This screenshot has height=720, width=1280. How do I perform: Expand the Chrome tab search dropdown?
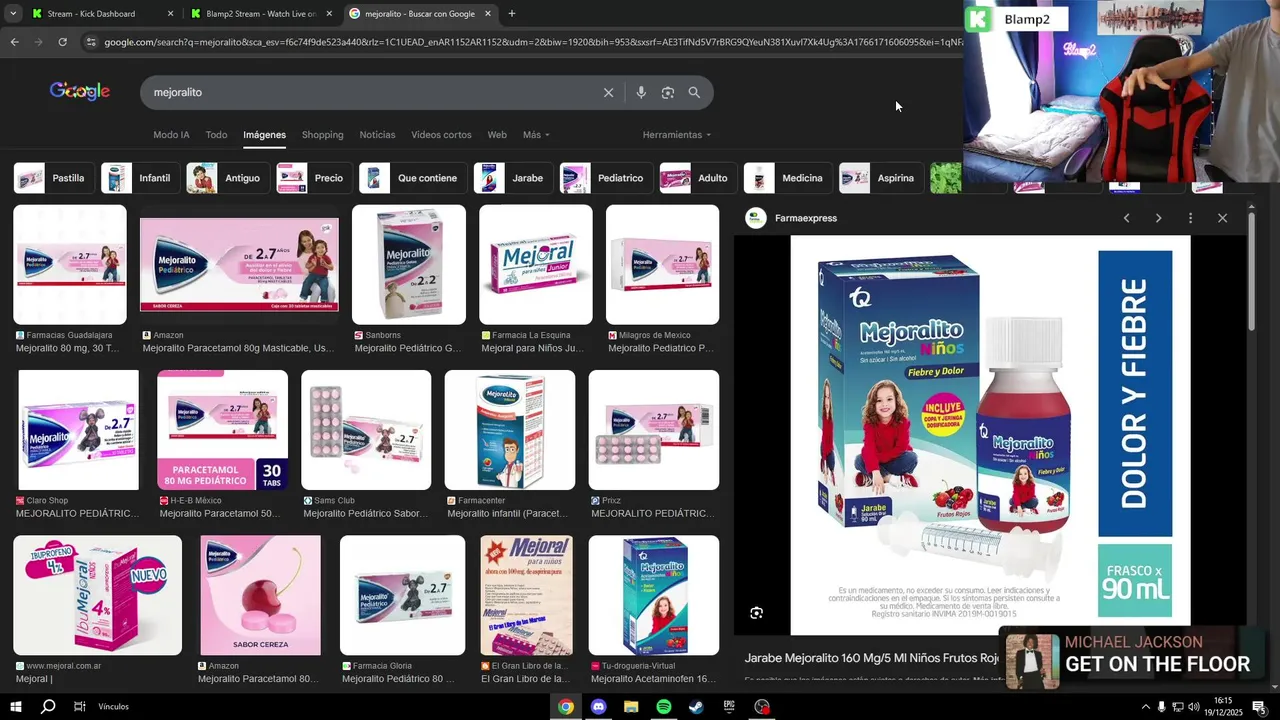13,14
